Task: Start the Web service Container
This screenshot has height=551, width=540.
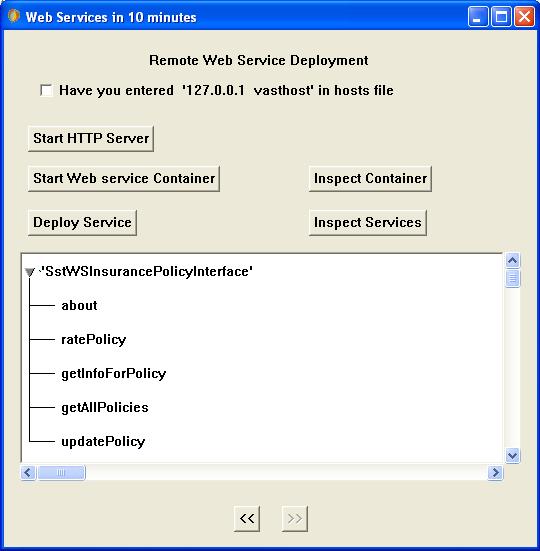Action: [x=124, y=179]
